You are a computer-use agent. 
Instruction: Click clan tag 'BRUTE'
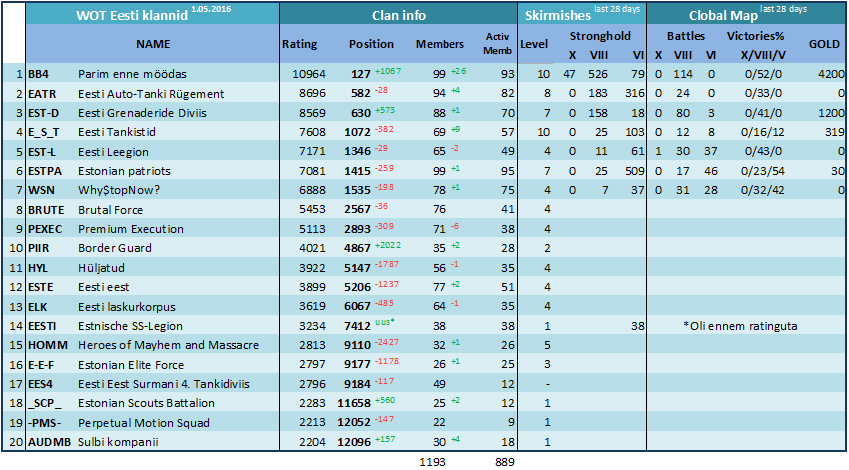point(46,210)
